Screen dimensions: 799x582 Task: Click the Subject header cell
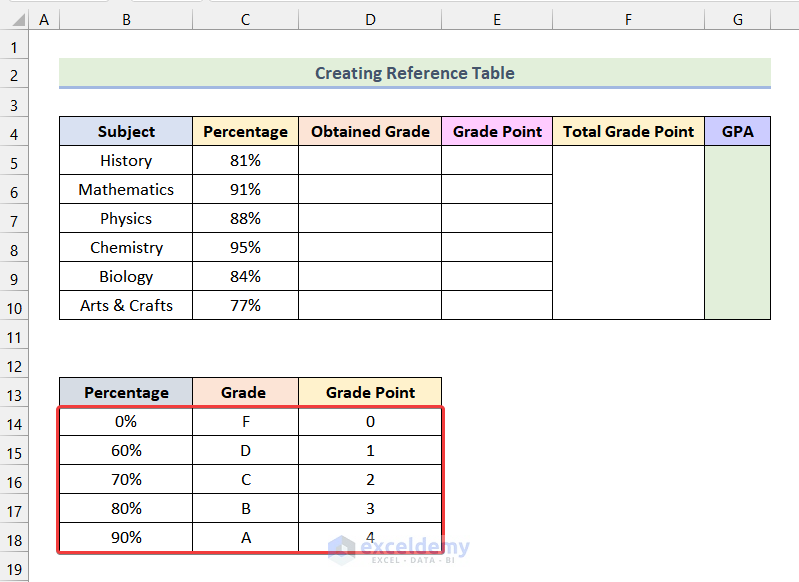coord(126,132)
